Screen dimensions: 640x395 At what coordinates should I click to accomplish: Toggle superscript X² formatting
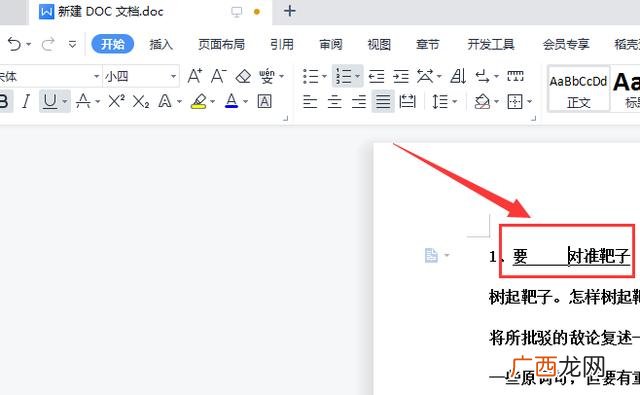(x=116, y=101)
